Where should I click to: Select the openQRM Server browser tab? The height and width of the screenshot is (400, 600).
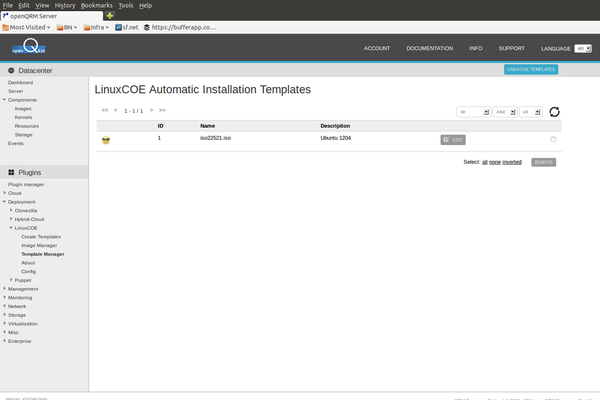click(52, 16)
